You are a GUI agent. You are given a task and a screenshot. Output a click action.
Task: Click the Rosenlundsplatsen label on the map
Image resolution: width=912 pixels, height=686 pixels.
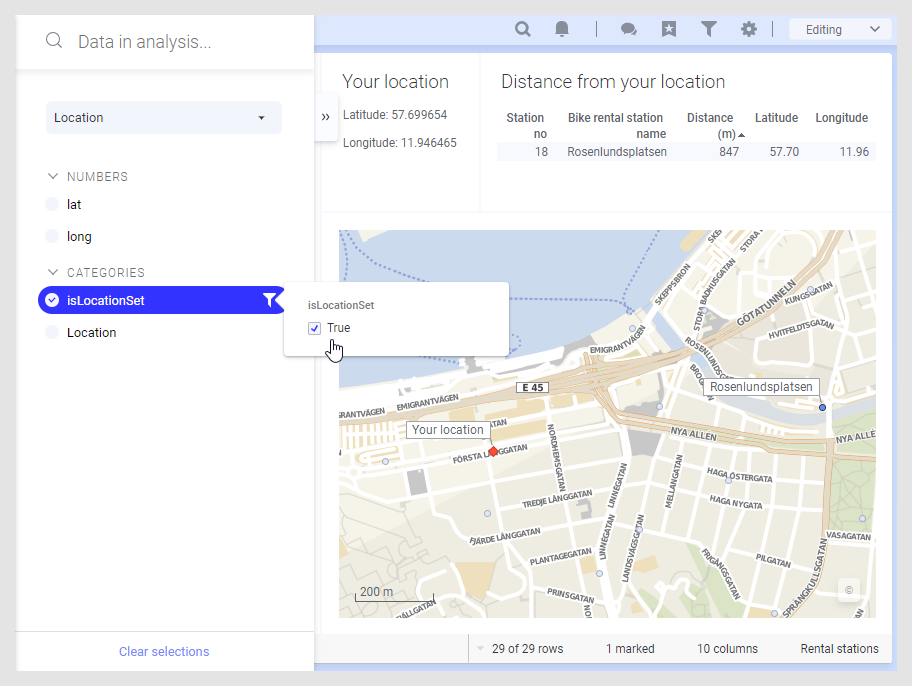point(761,386)
